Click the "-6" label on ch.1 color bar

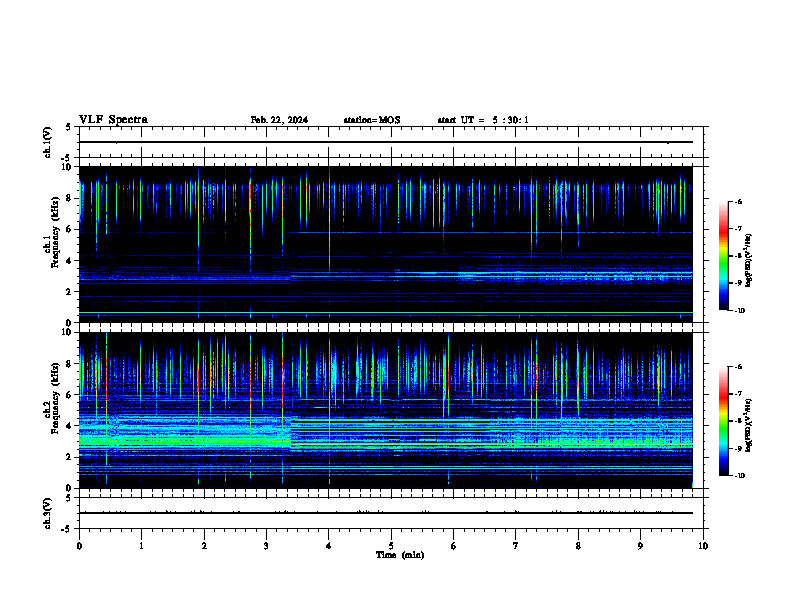[x=738, y=202]
